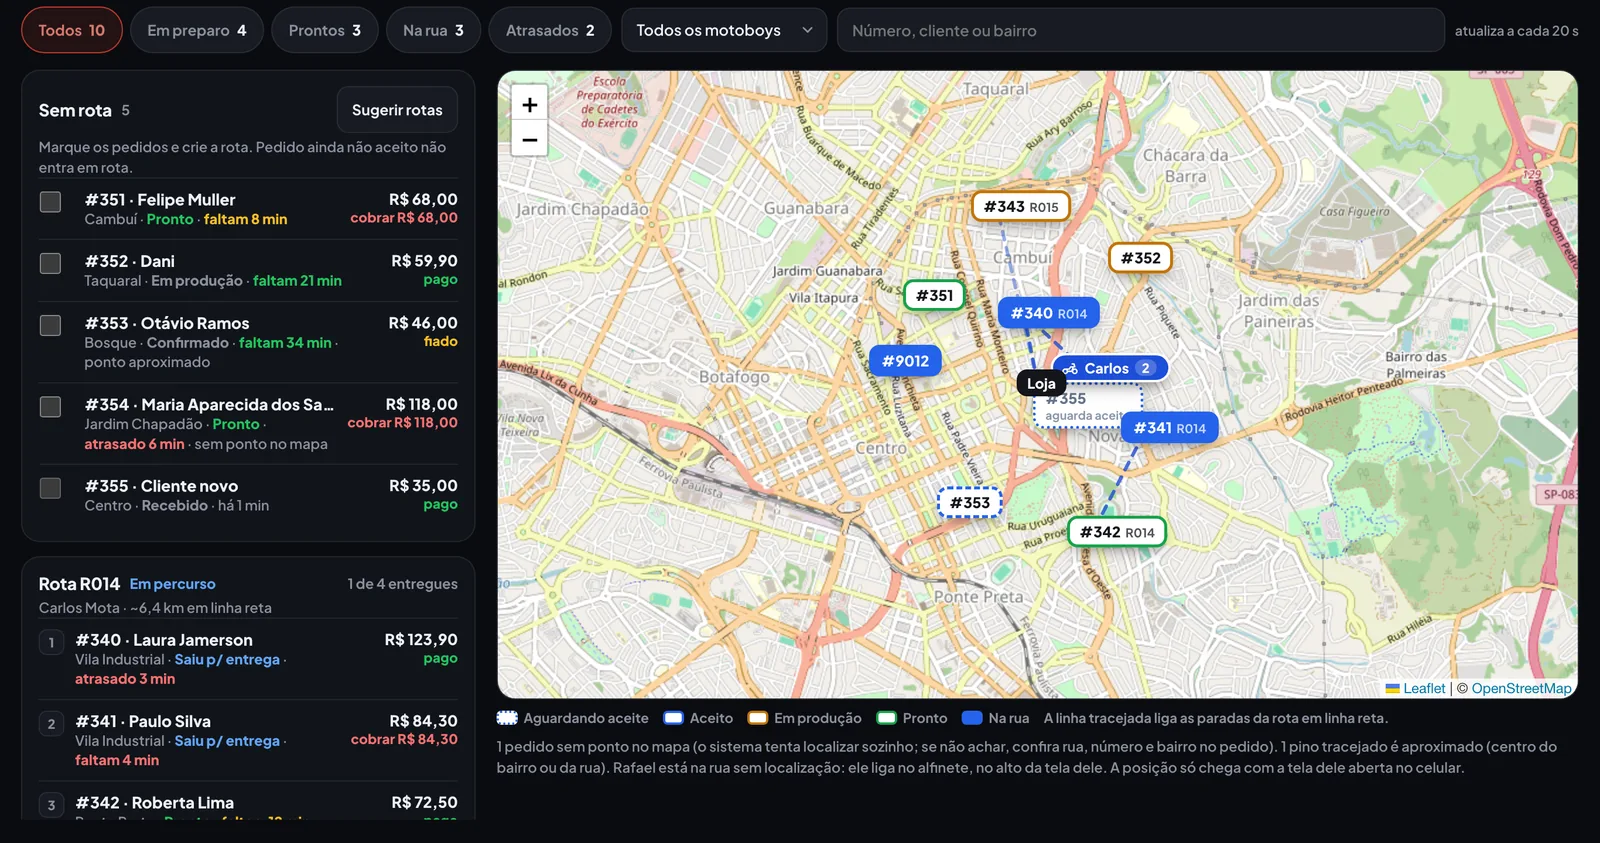Open map pin #355 aguarda aceite
This screenshot has width=1600, height=843.
point(1087,406)
